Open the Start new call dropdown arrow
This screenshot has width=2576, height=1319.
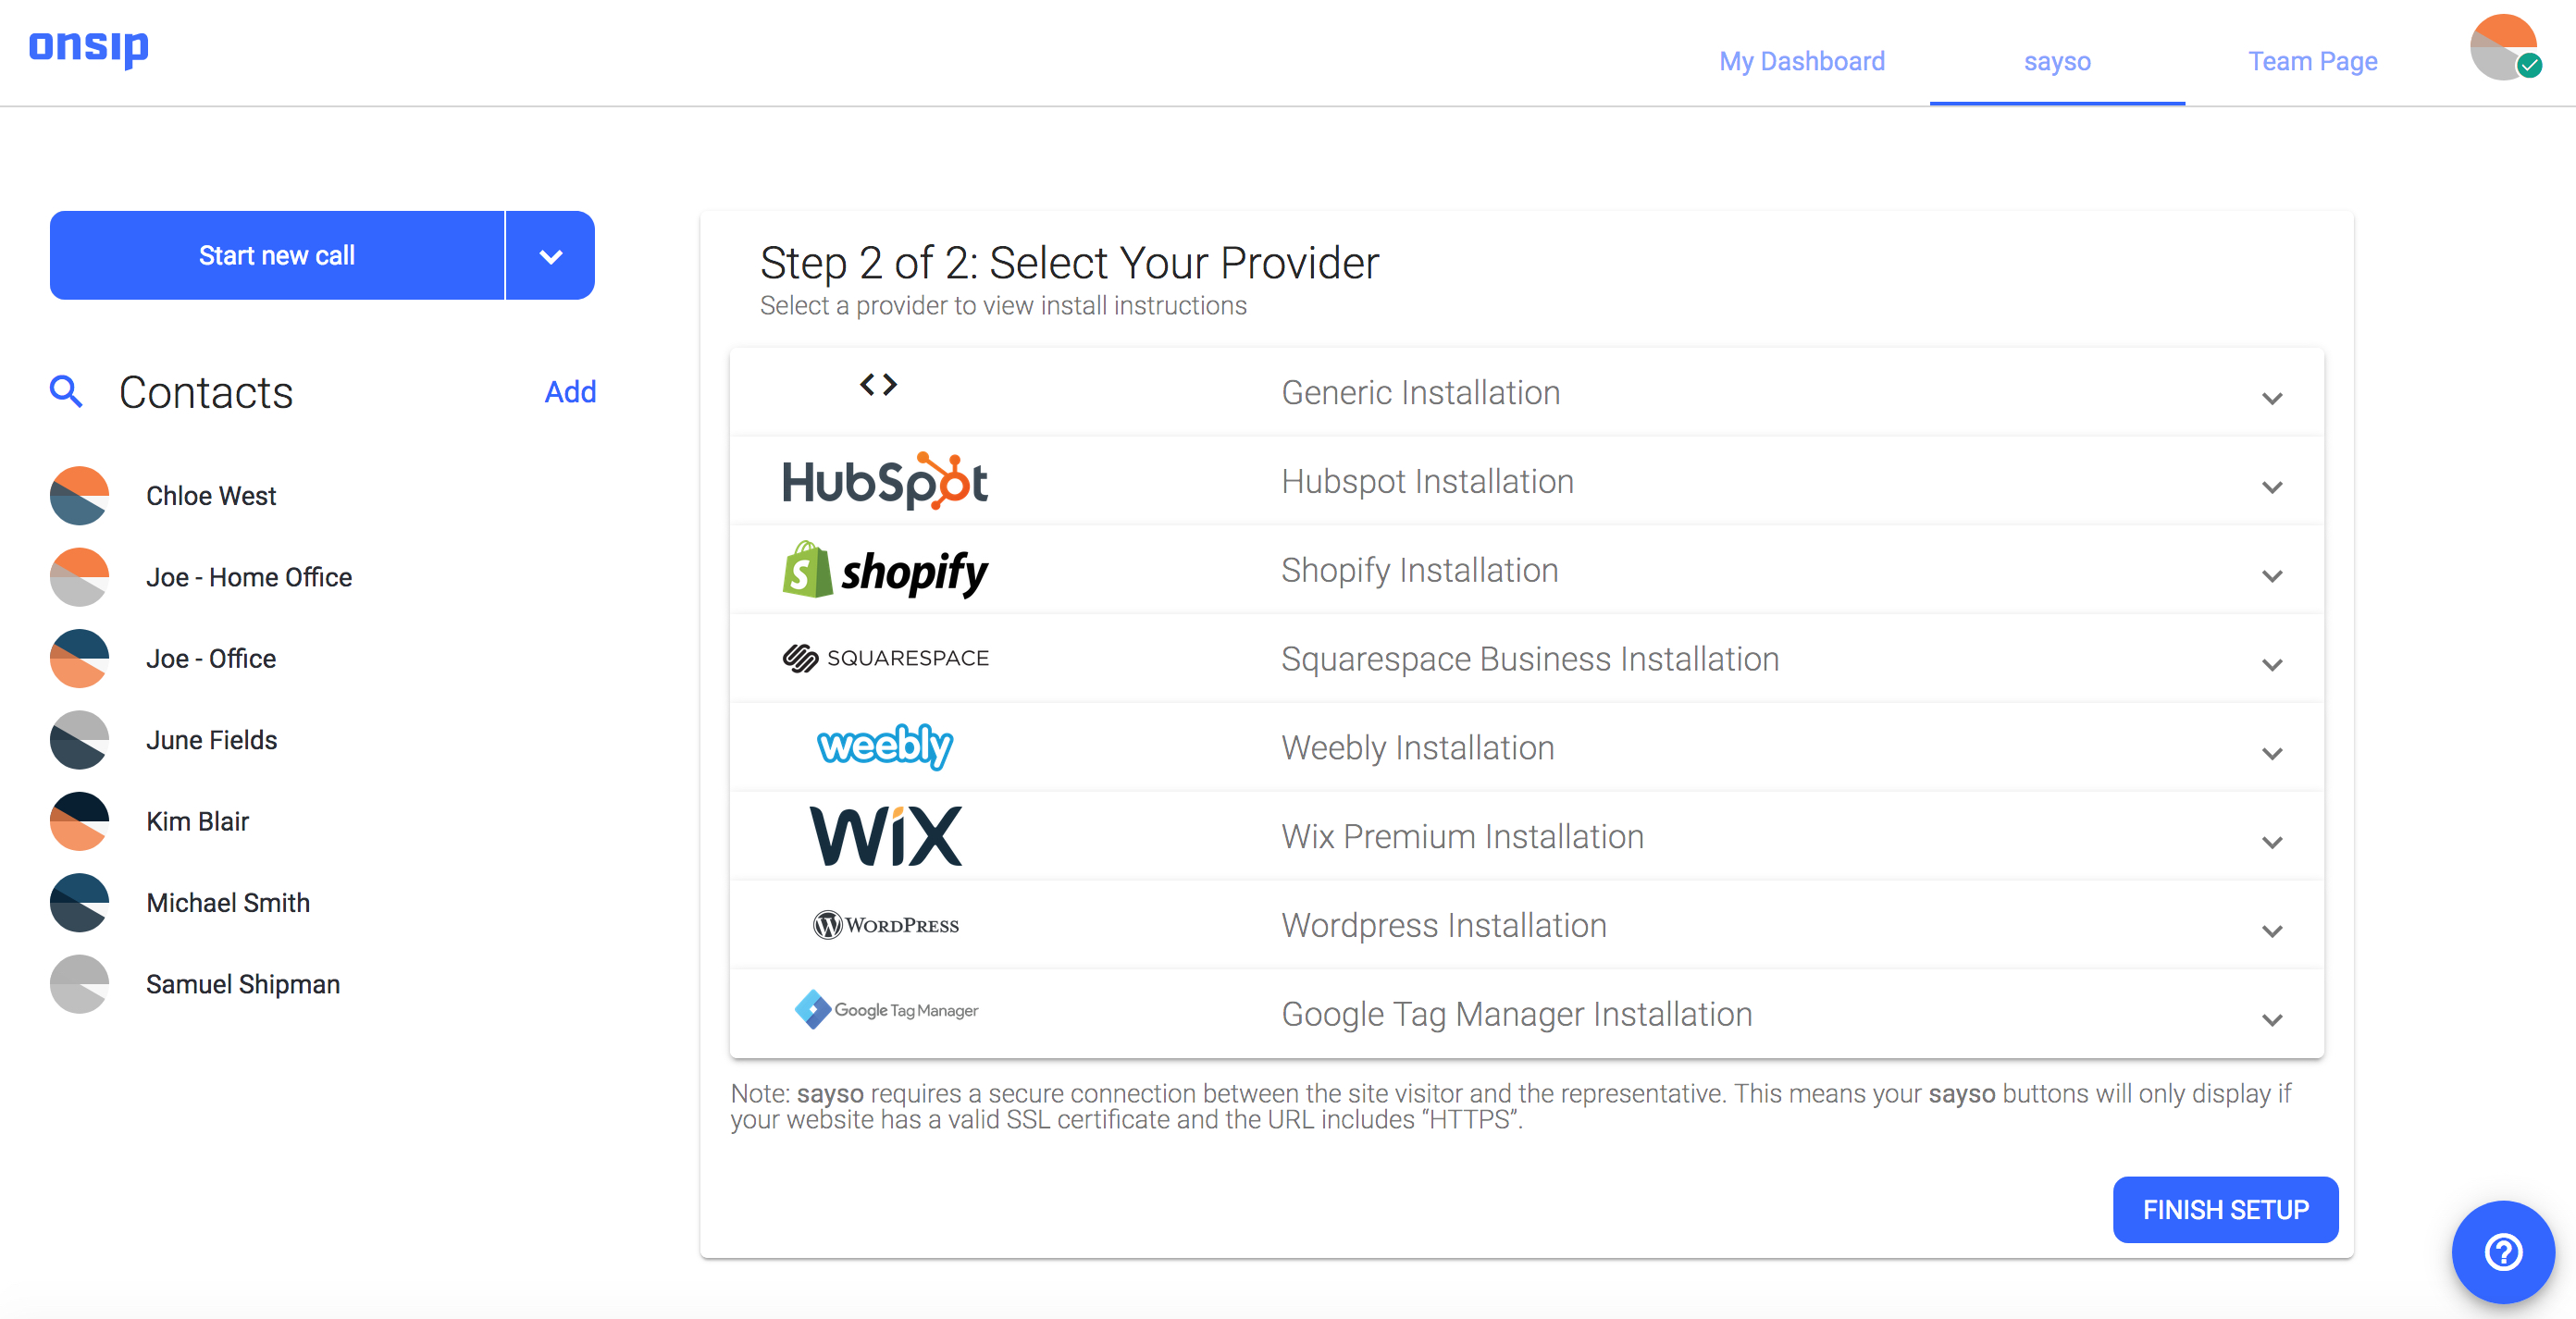(x=550, y=255)
